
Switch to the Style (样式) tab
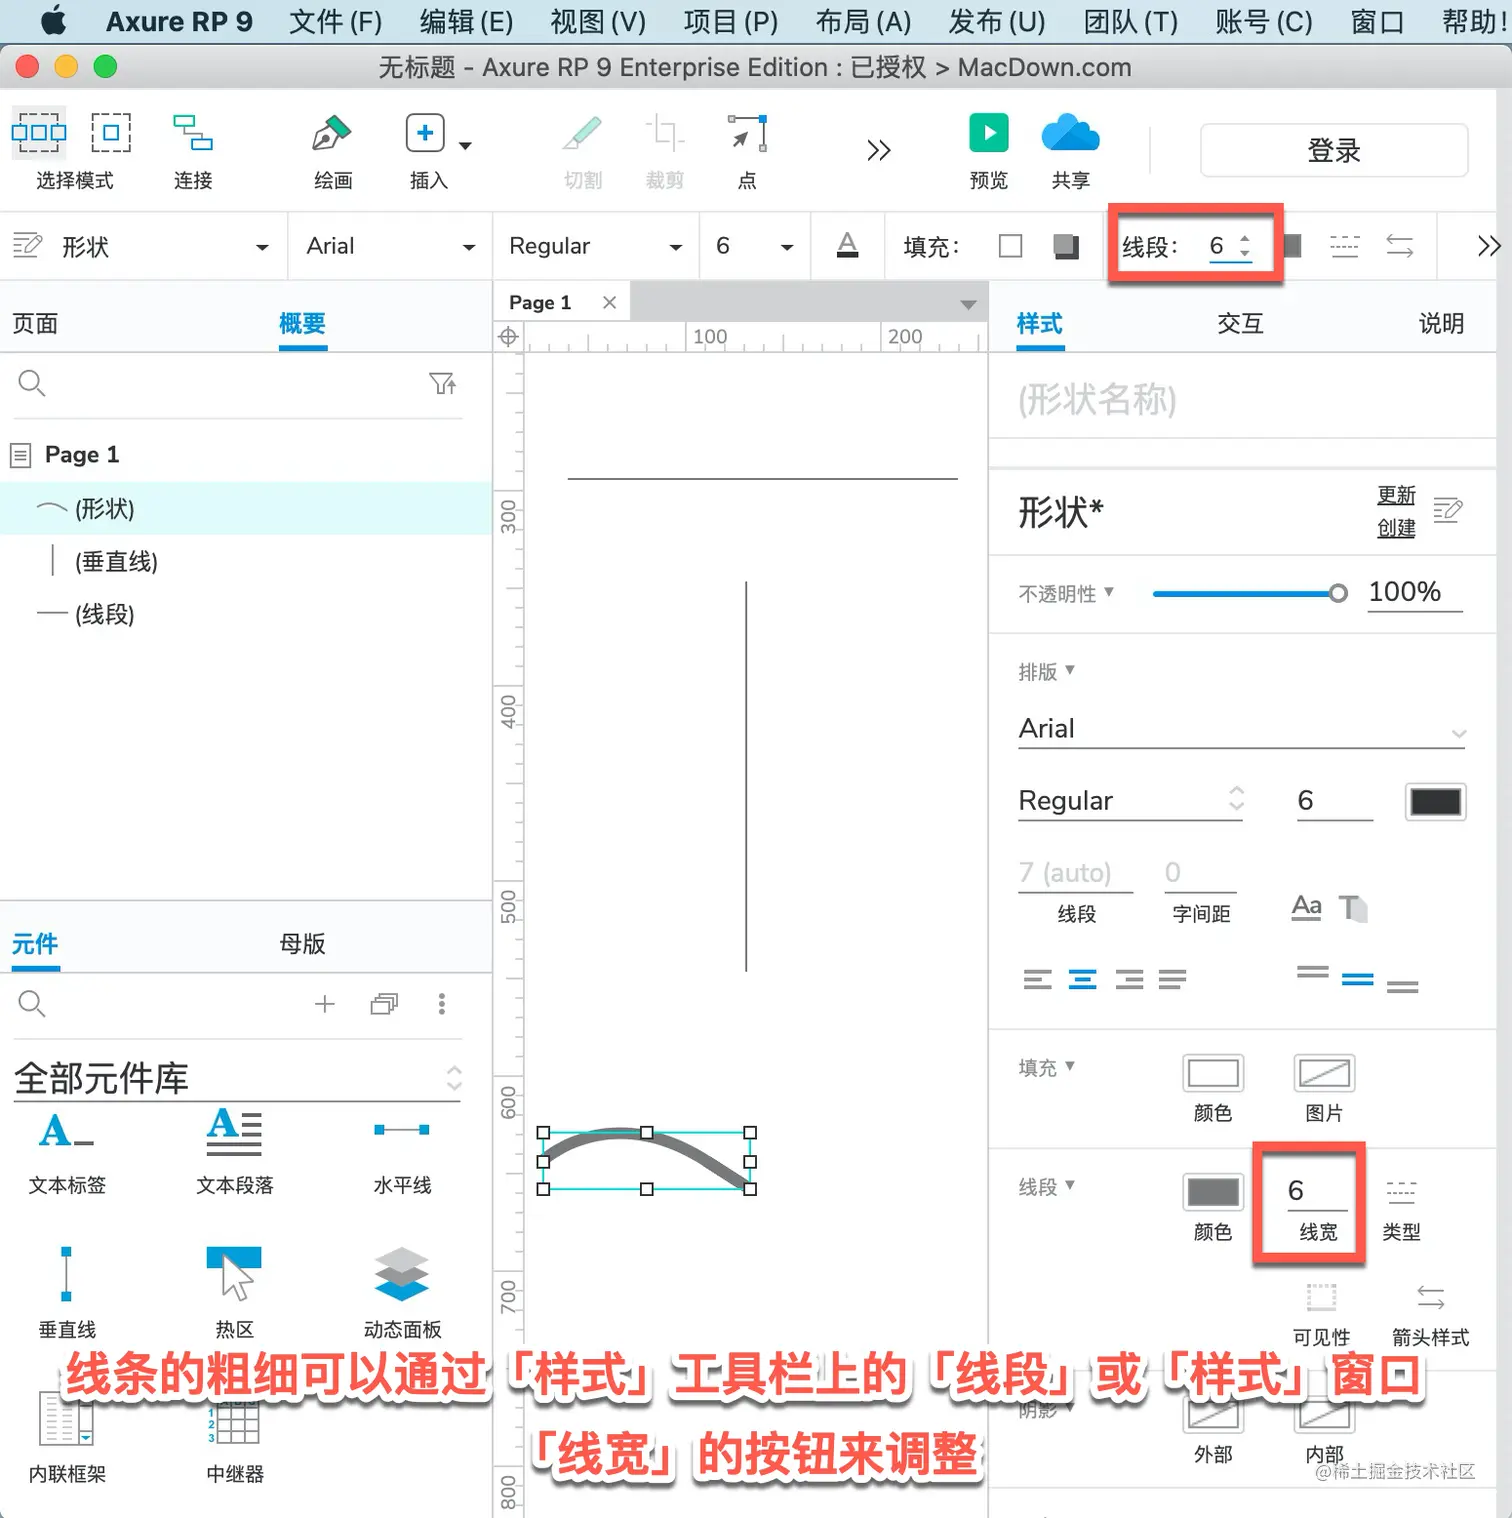pos(1039,323)
